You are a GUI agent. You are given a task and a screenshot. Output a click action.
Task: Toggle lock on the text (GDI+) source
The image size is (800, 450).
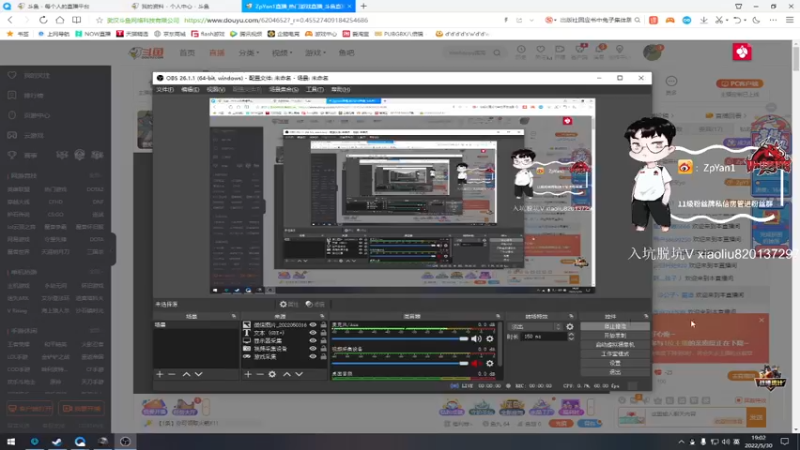click(x=323, y=333)
